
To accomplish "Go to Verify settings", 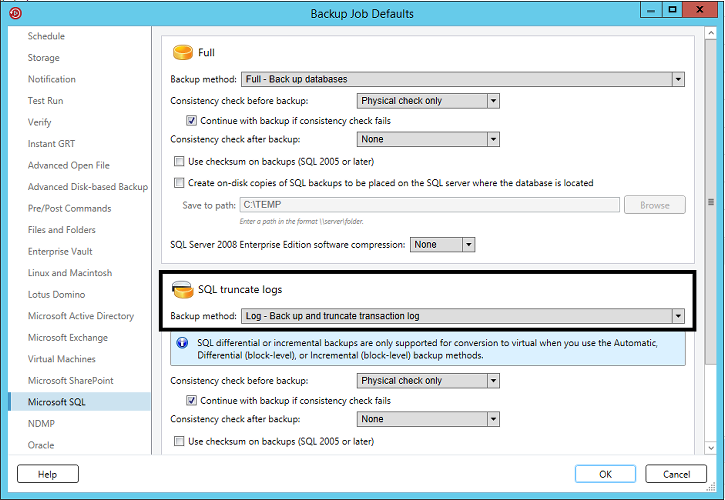I will point(39,122).
